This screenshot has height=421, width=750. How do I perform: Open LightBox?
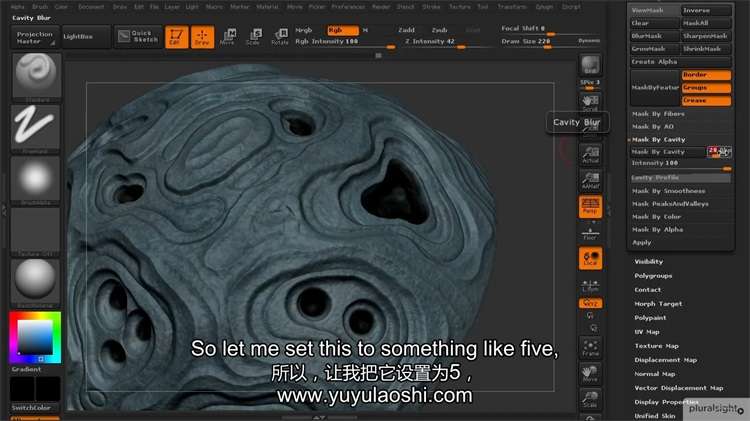86,37
